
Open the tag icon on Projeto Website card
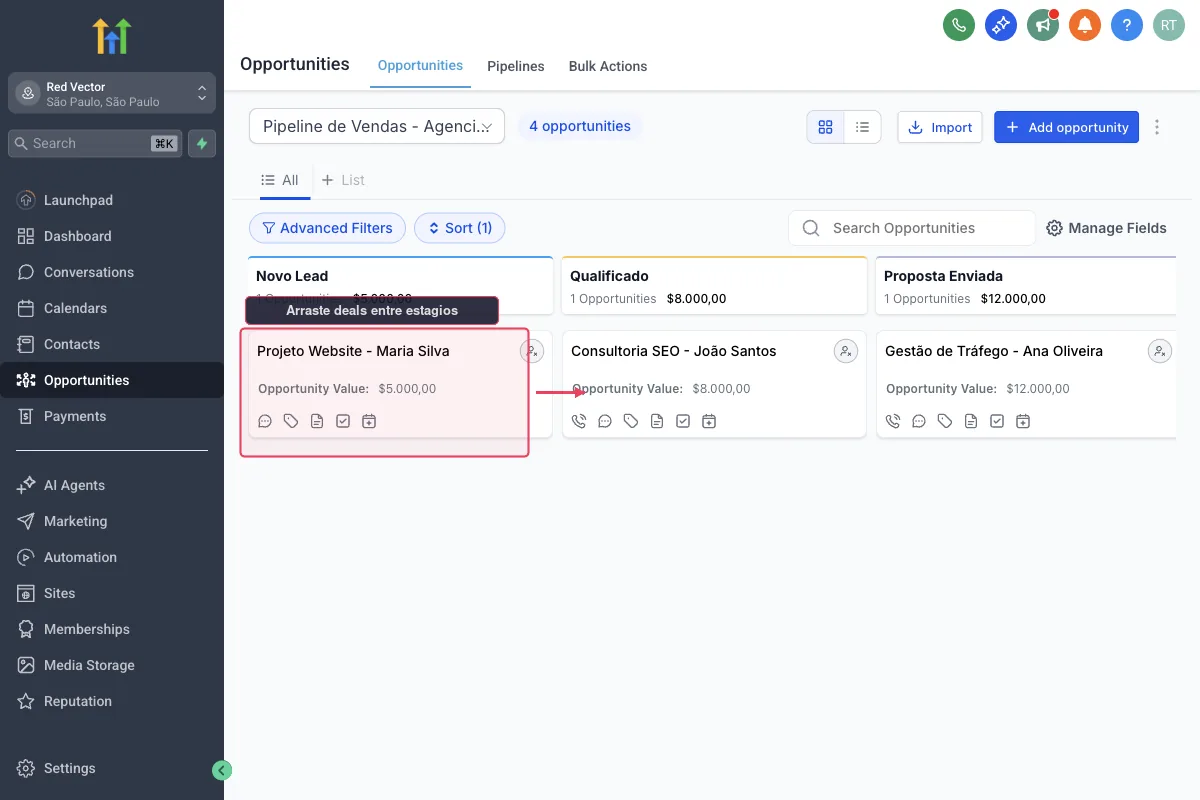tap(291, 421)
